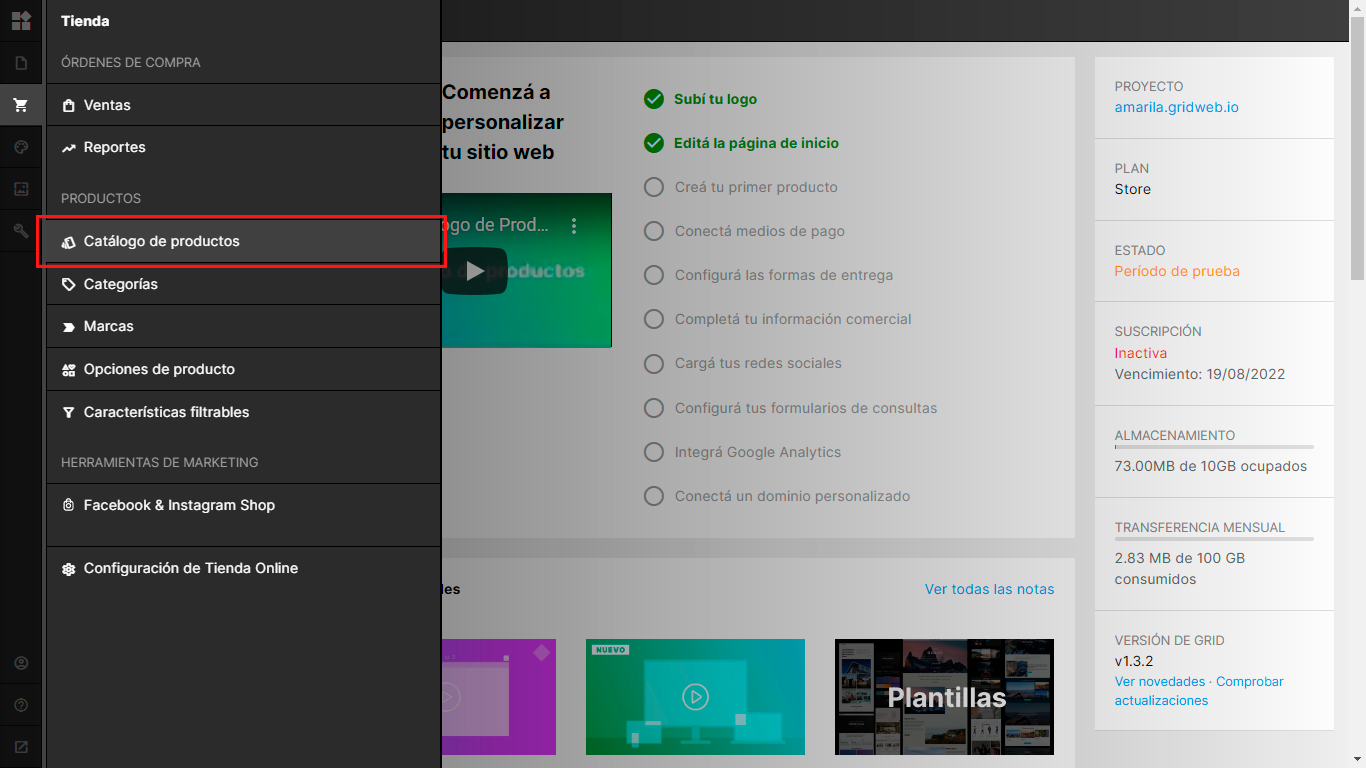Open the image gallery sidebar icon

21,189
